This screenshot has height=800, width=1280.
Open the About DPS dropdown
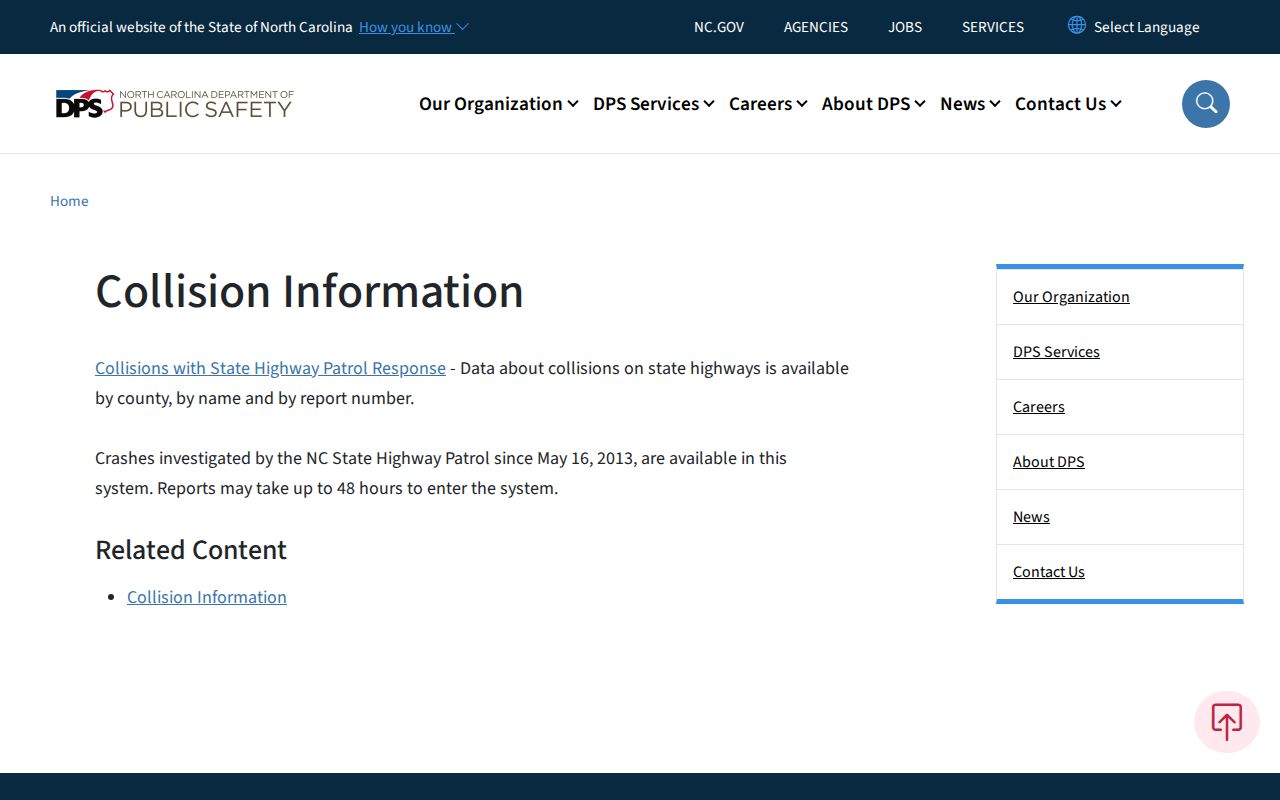coord(873,104)
